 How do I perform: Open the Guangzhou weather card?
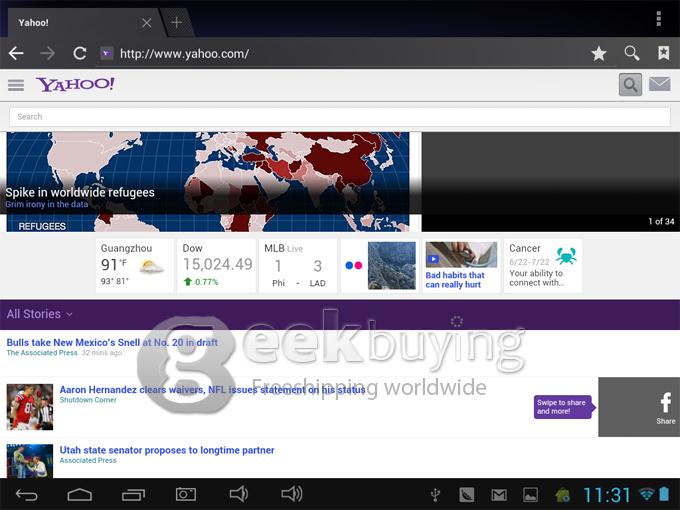pyautogui.click(x=134, y=265)
